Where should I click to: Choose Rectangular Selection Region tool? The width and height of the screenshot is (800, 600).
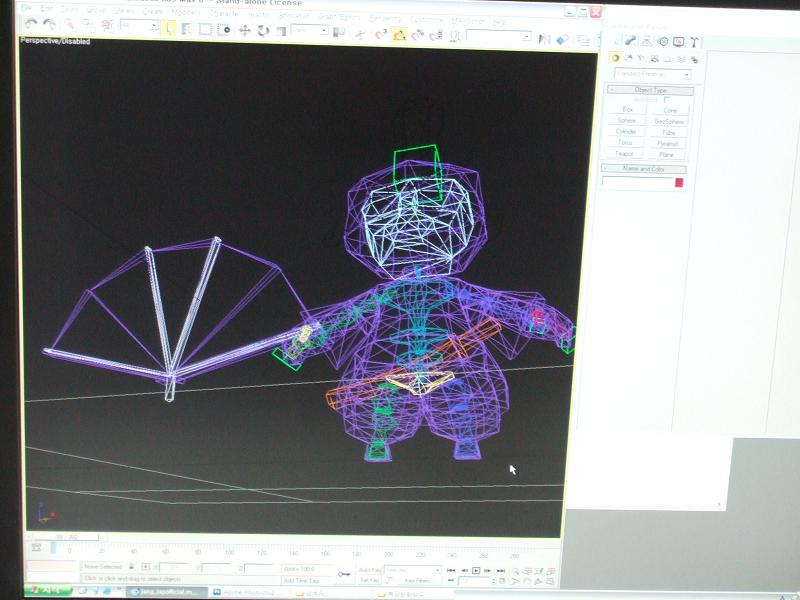pyautogui.click(x=205, y=30)
